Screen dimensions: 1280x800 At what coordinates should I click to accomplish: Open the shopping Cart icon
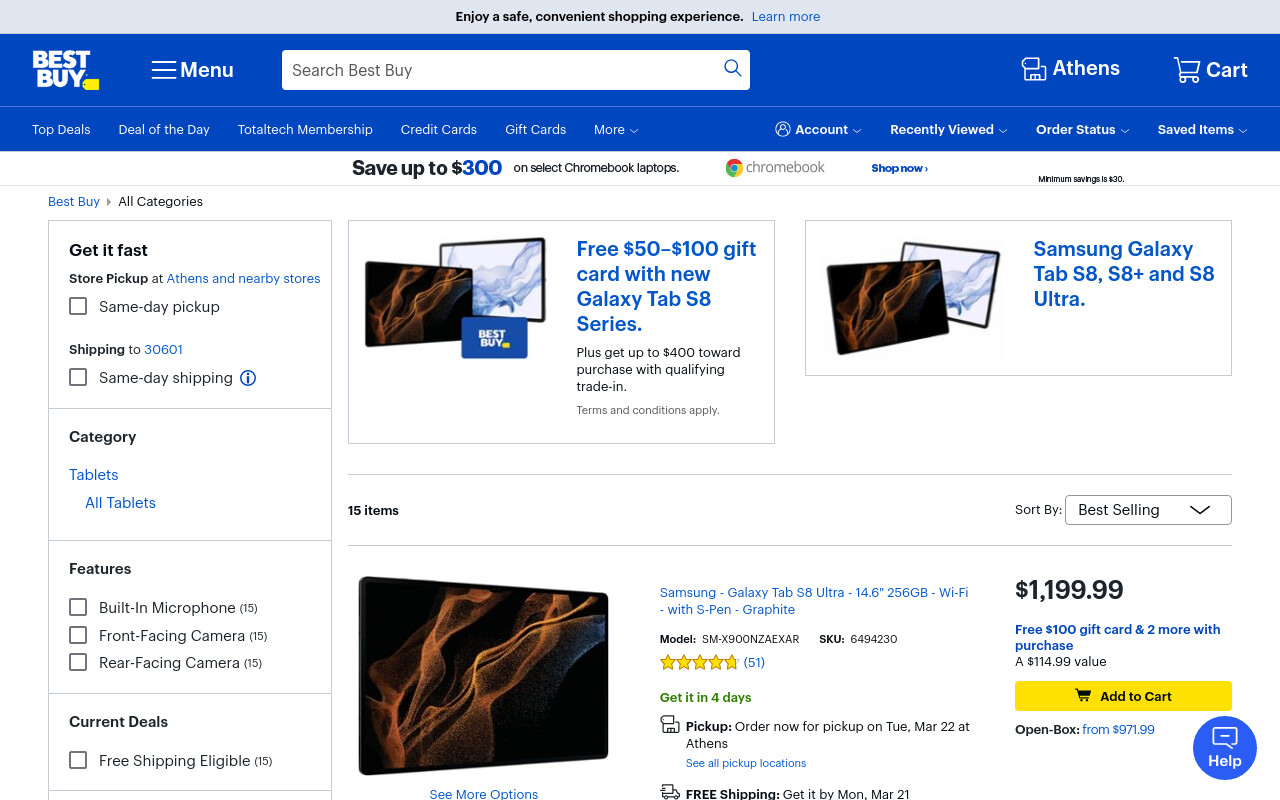1187,70
